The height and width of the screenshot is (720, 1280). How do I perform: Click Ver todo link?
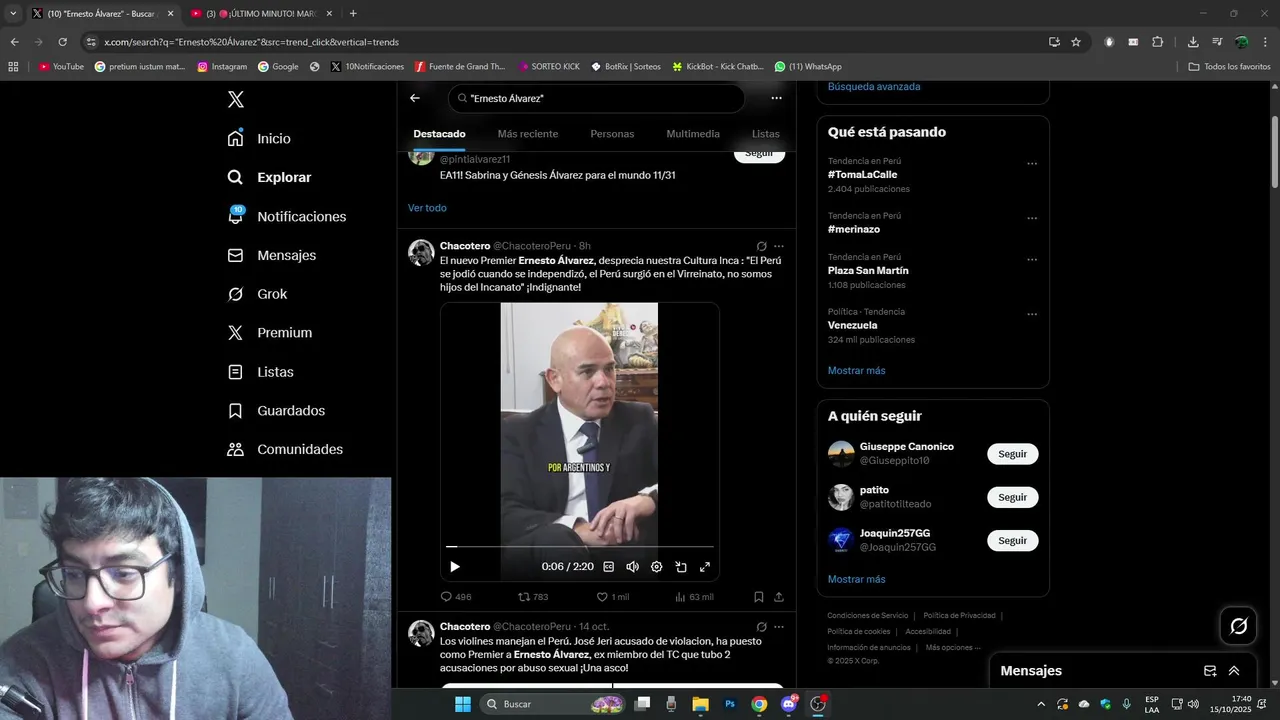click(x=427, y=208)
